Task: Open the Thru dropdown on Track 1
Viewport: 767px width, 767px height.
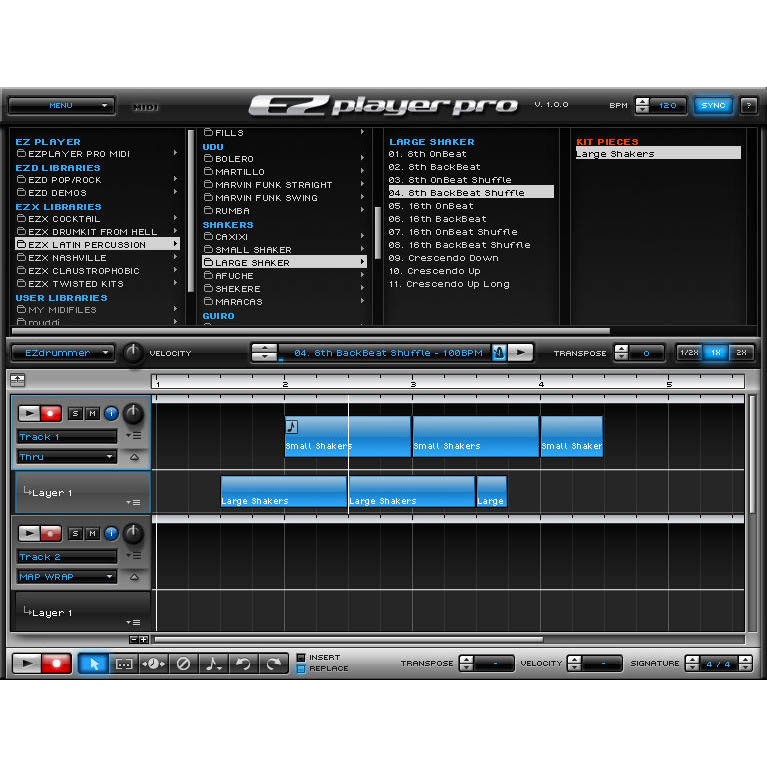Action: tap(67, 457)
